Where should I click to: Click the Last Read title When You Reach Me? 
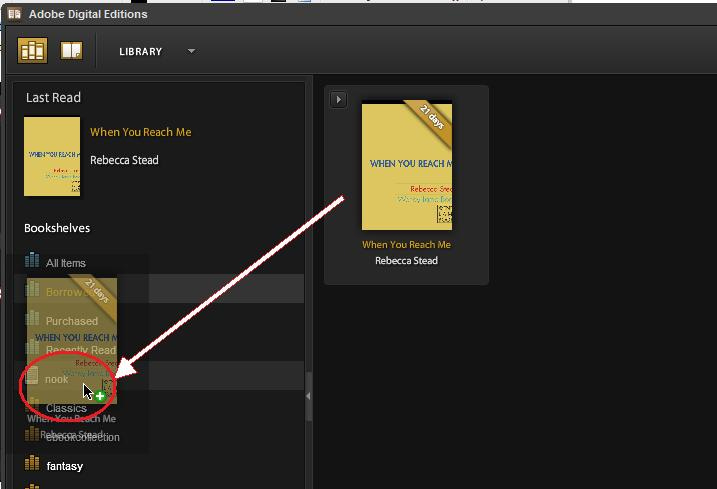point(140,132)
